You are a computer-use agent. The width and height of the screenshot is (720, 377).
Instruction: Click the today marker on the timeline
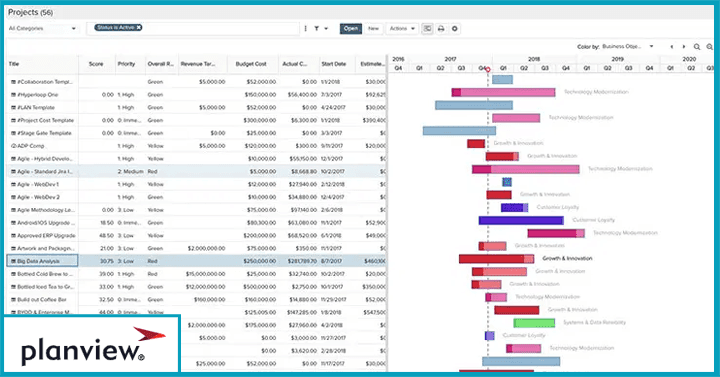pos(488,70)
